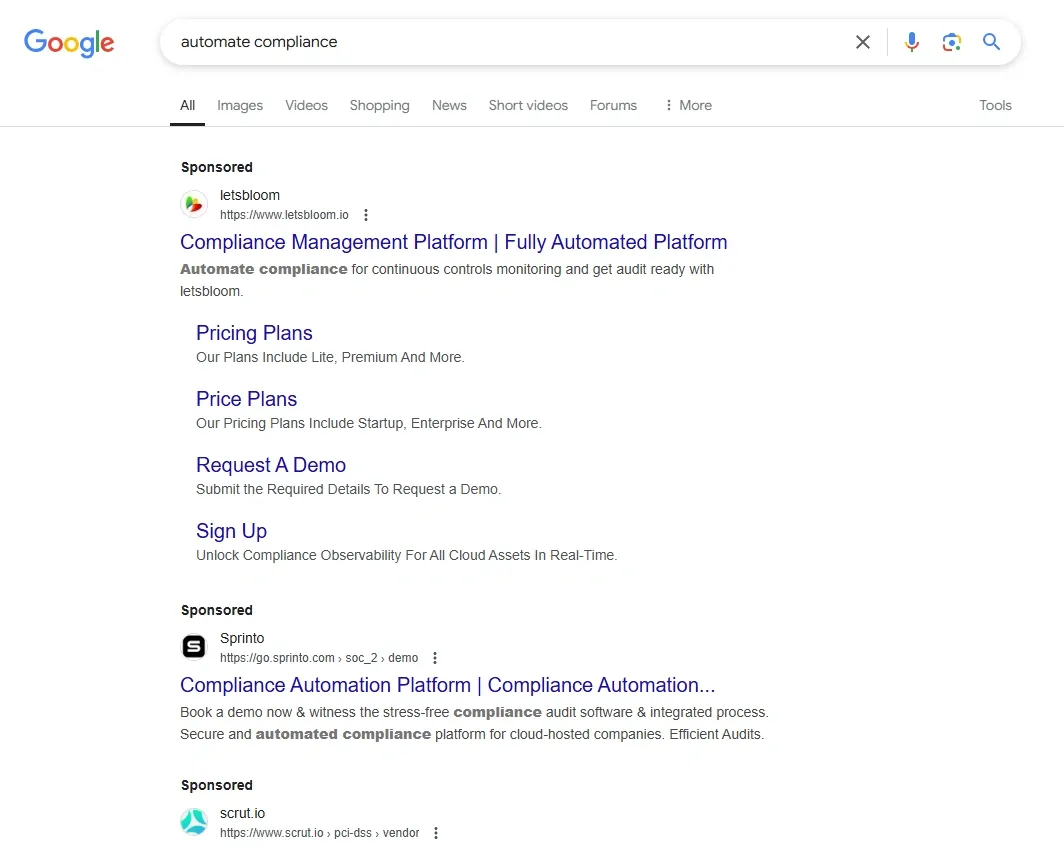Image resolution: width=1064 pixels, height=848 pixels.
Task: Open the Pricing Plans sitelink
Action: coord(254,332)
